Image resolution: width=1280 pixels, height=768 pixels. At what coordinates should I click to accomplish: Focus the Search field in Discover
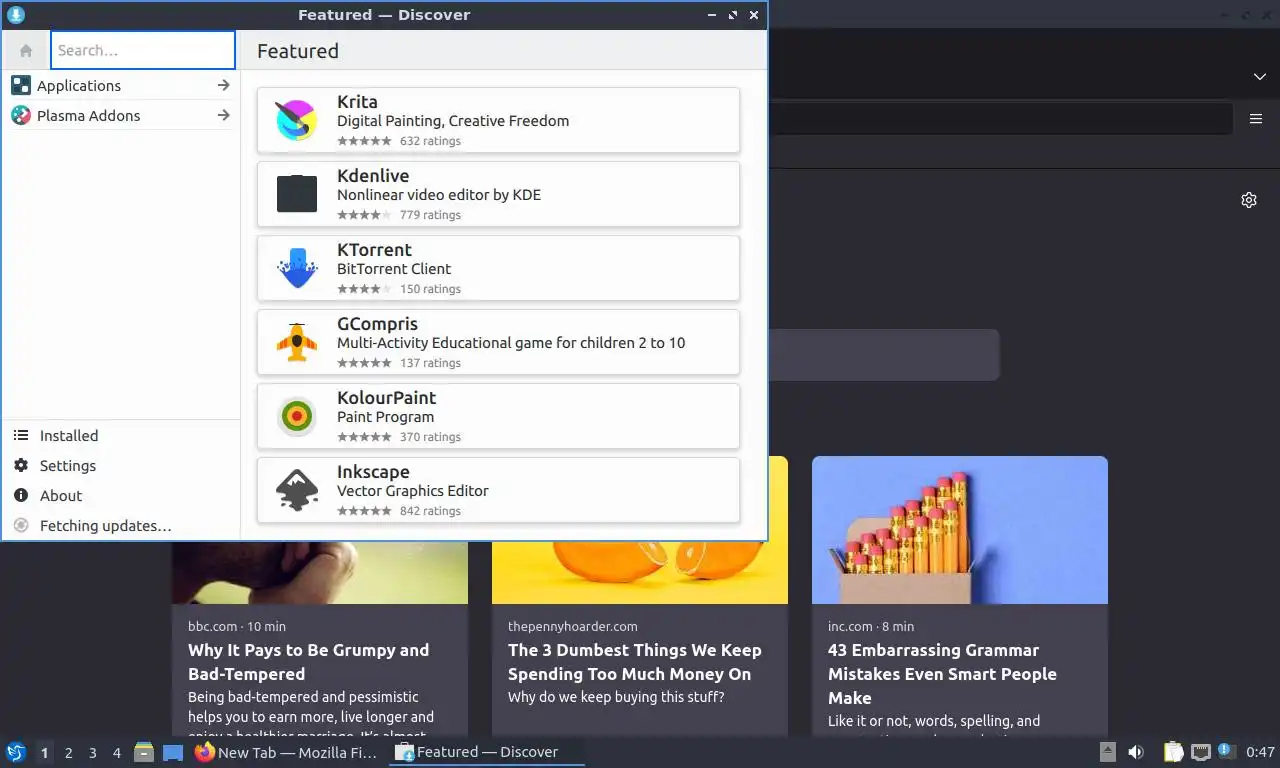click(x=143, y=50)
